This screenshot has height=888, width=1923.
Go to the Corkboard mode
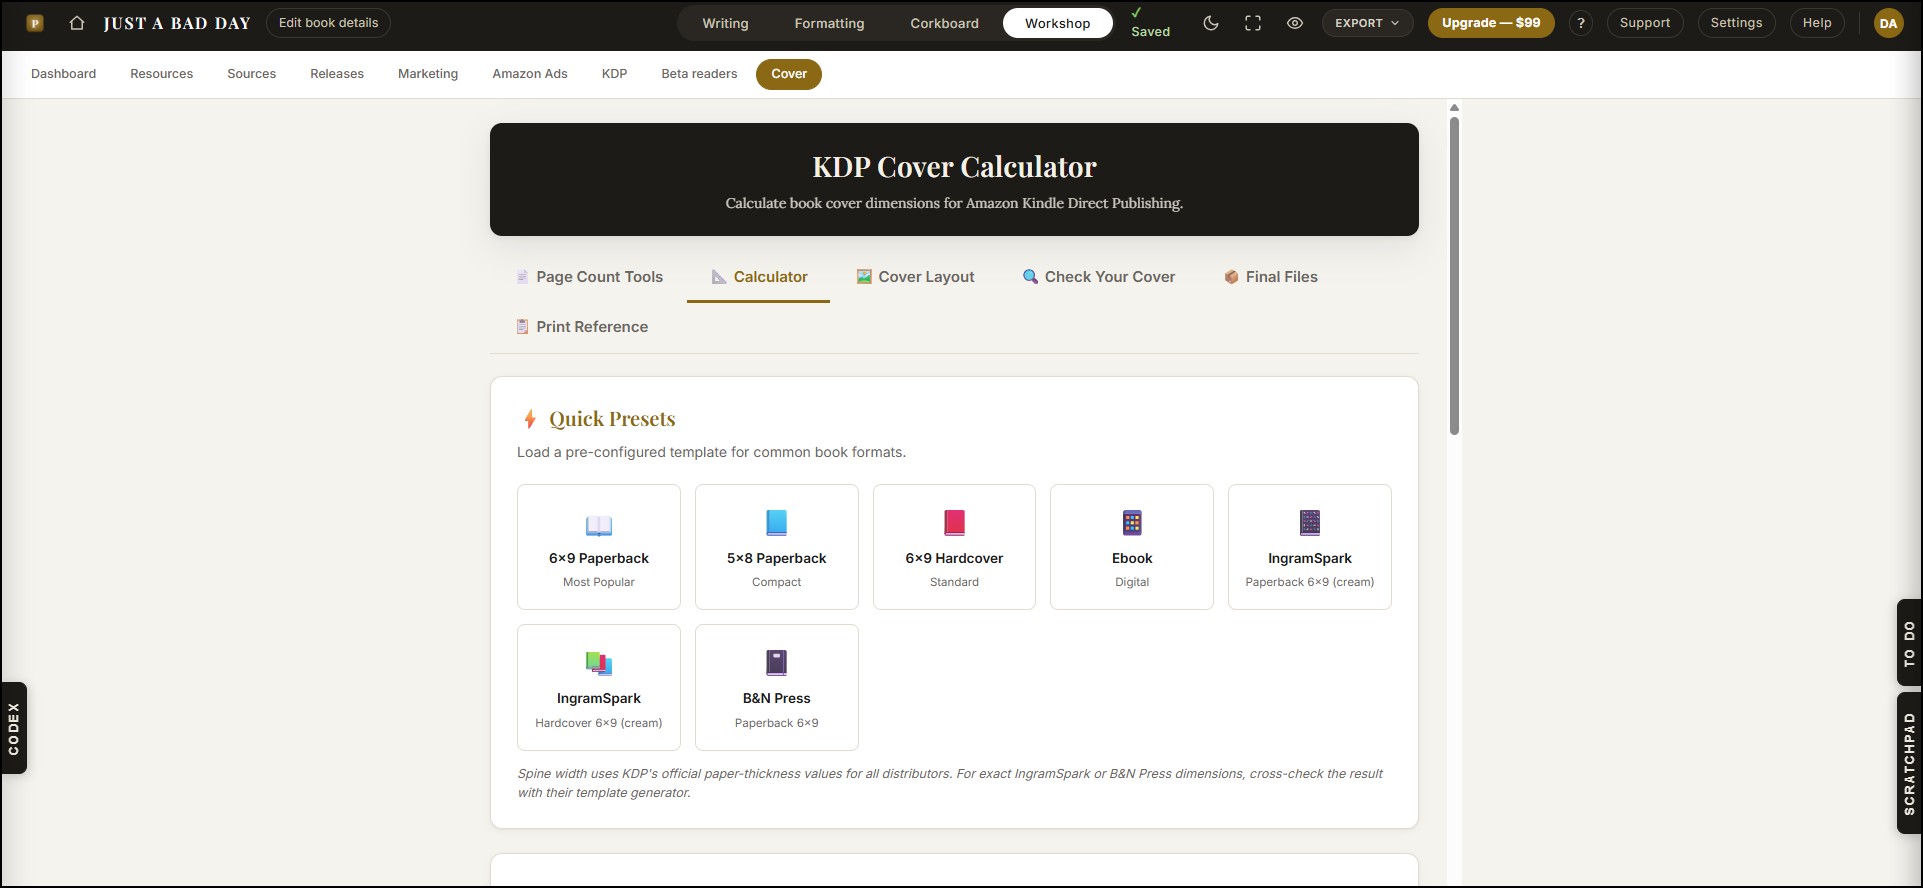click(944, 23)
